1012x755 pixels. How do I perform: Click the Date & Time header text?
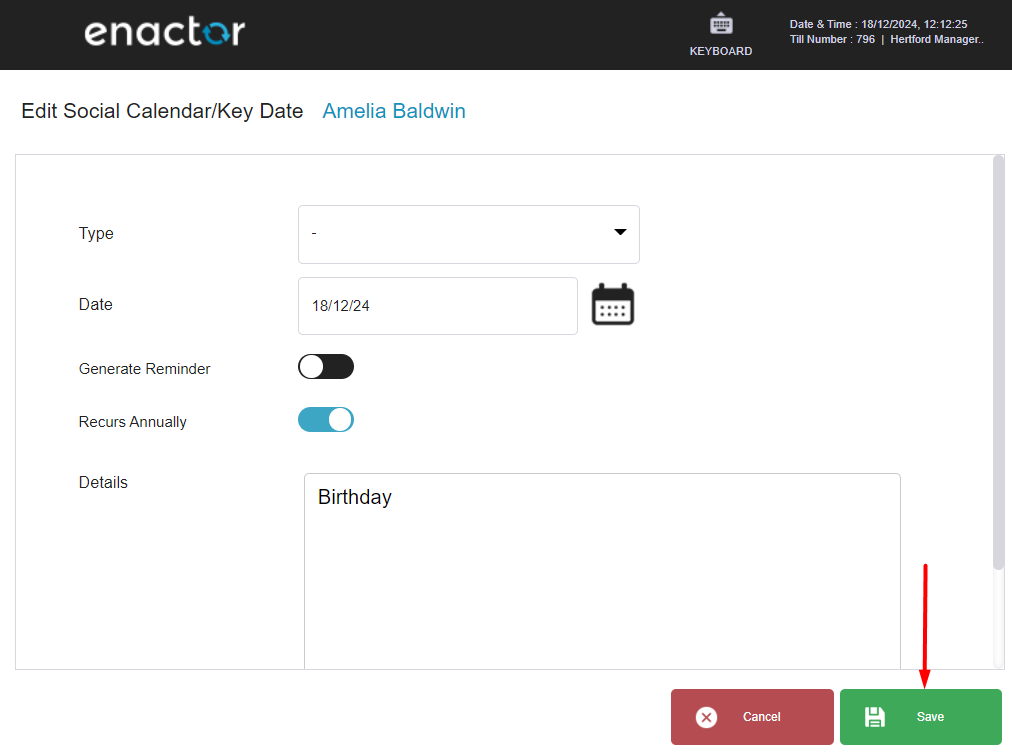tap(878, 24)
